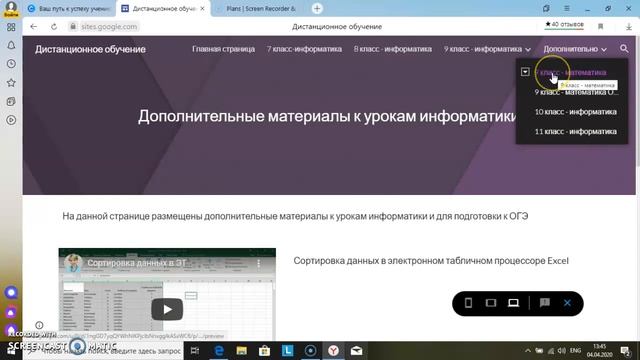Open Microsoft Store from taskbar
The image size is (640, 360).
coord(264,351)
